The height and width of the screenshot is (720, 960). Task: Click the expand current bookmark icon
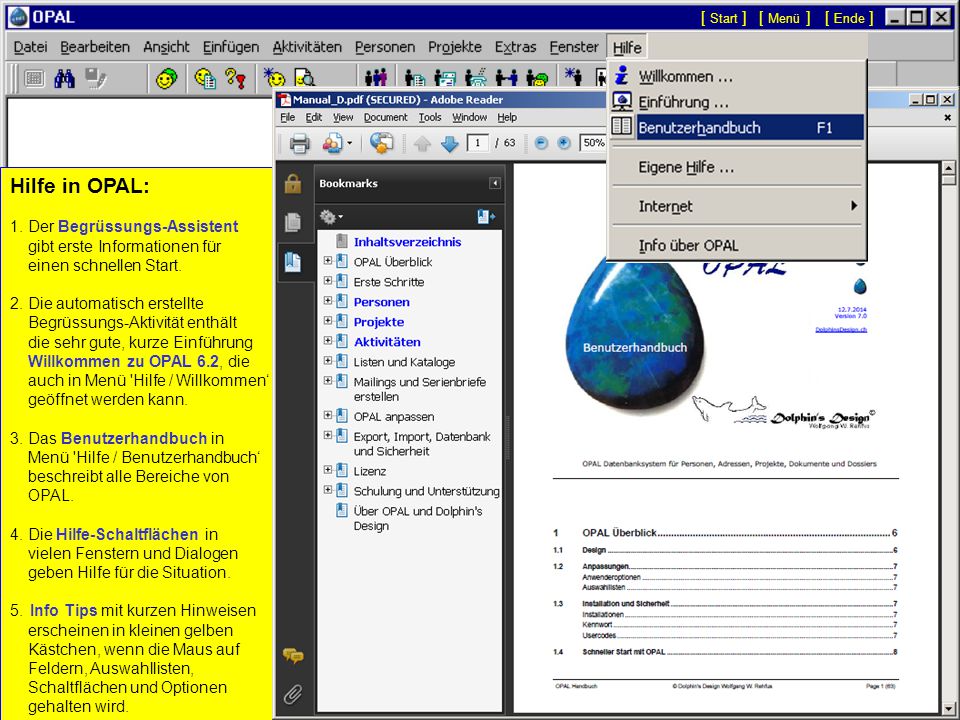click(x=486, y=217)
